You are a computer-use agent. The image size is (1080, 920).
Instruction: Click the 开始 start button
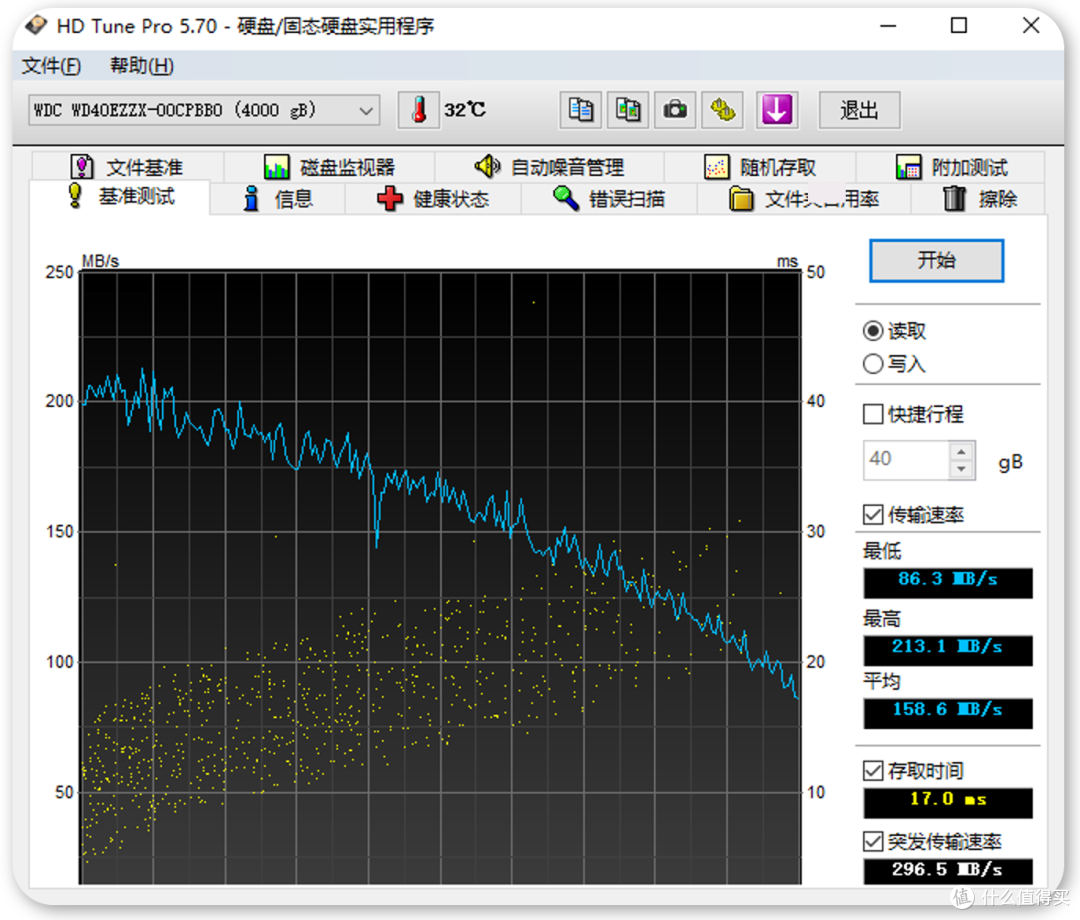936,260
